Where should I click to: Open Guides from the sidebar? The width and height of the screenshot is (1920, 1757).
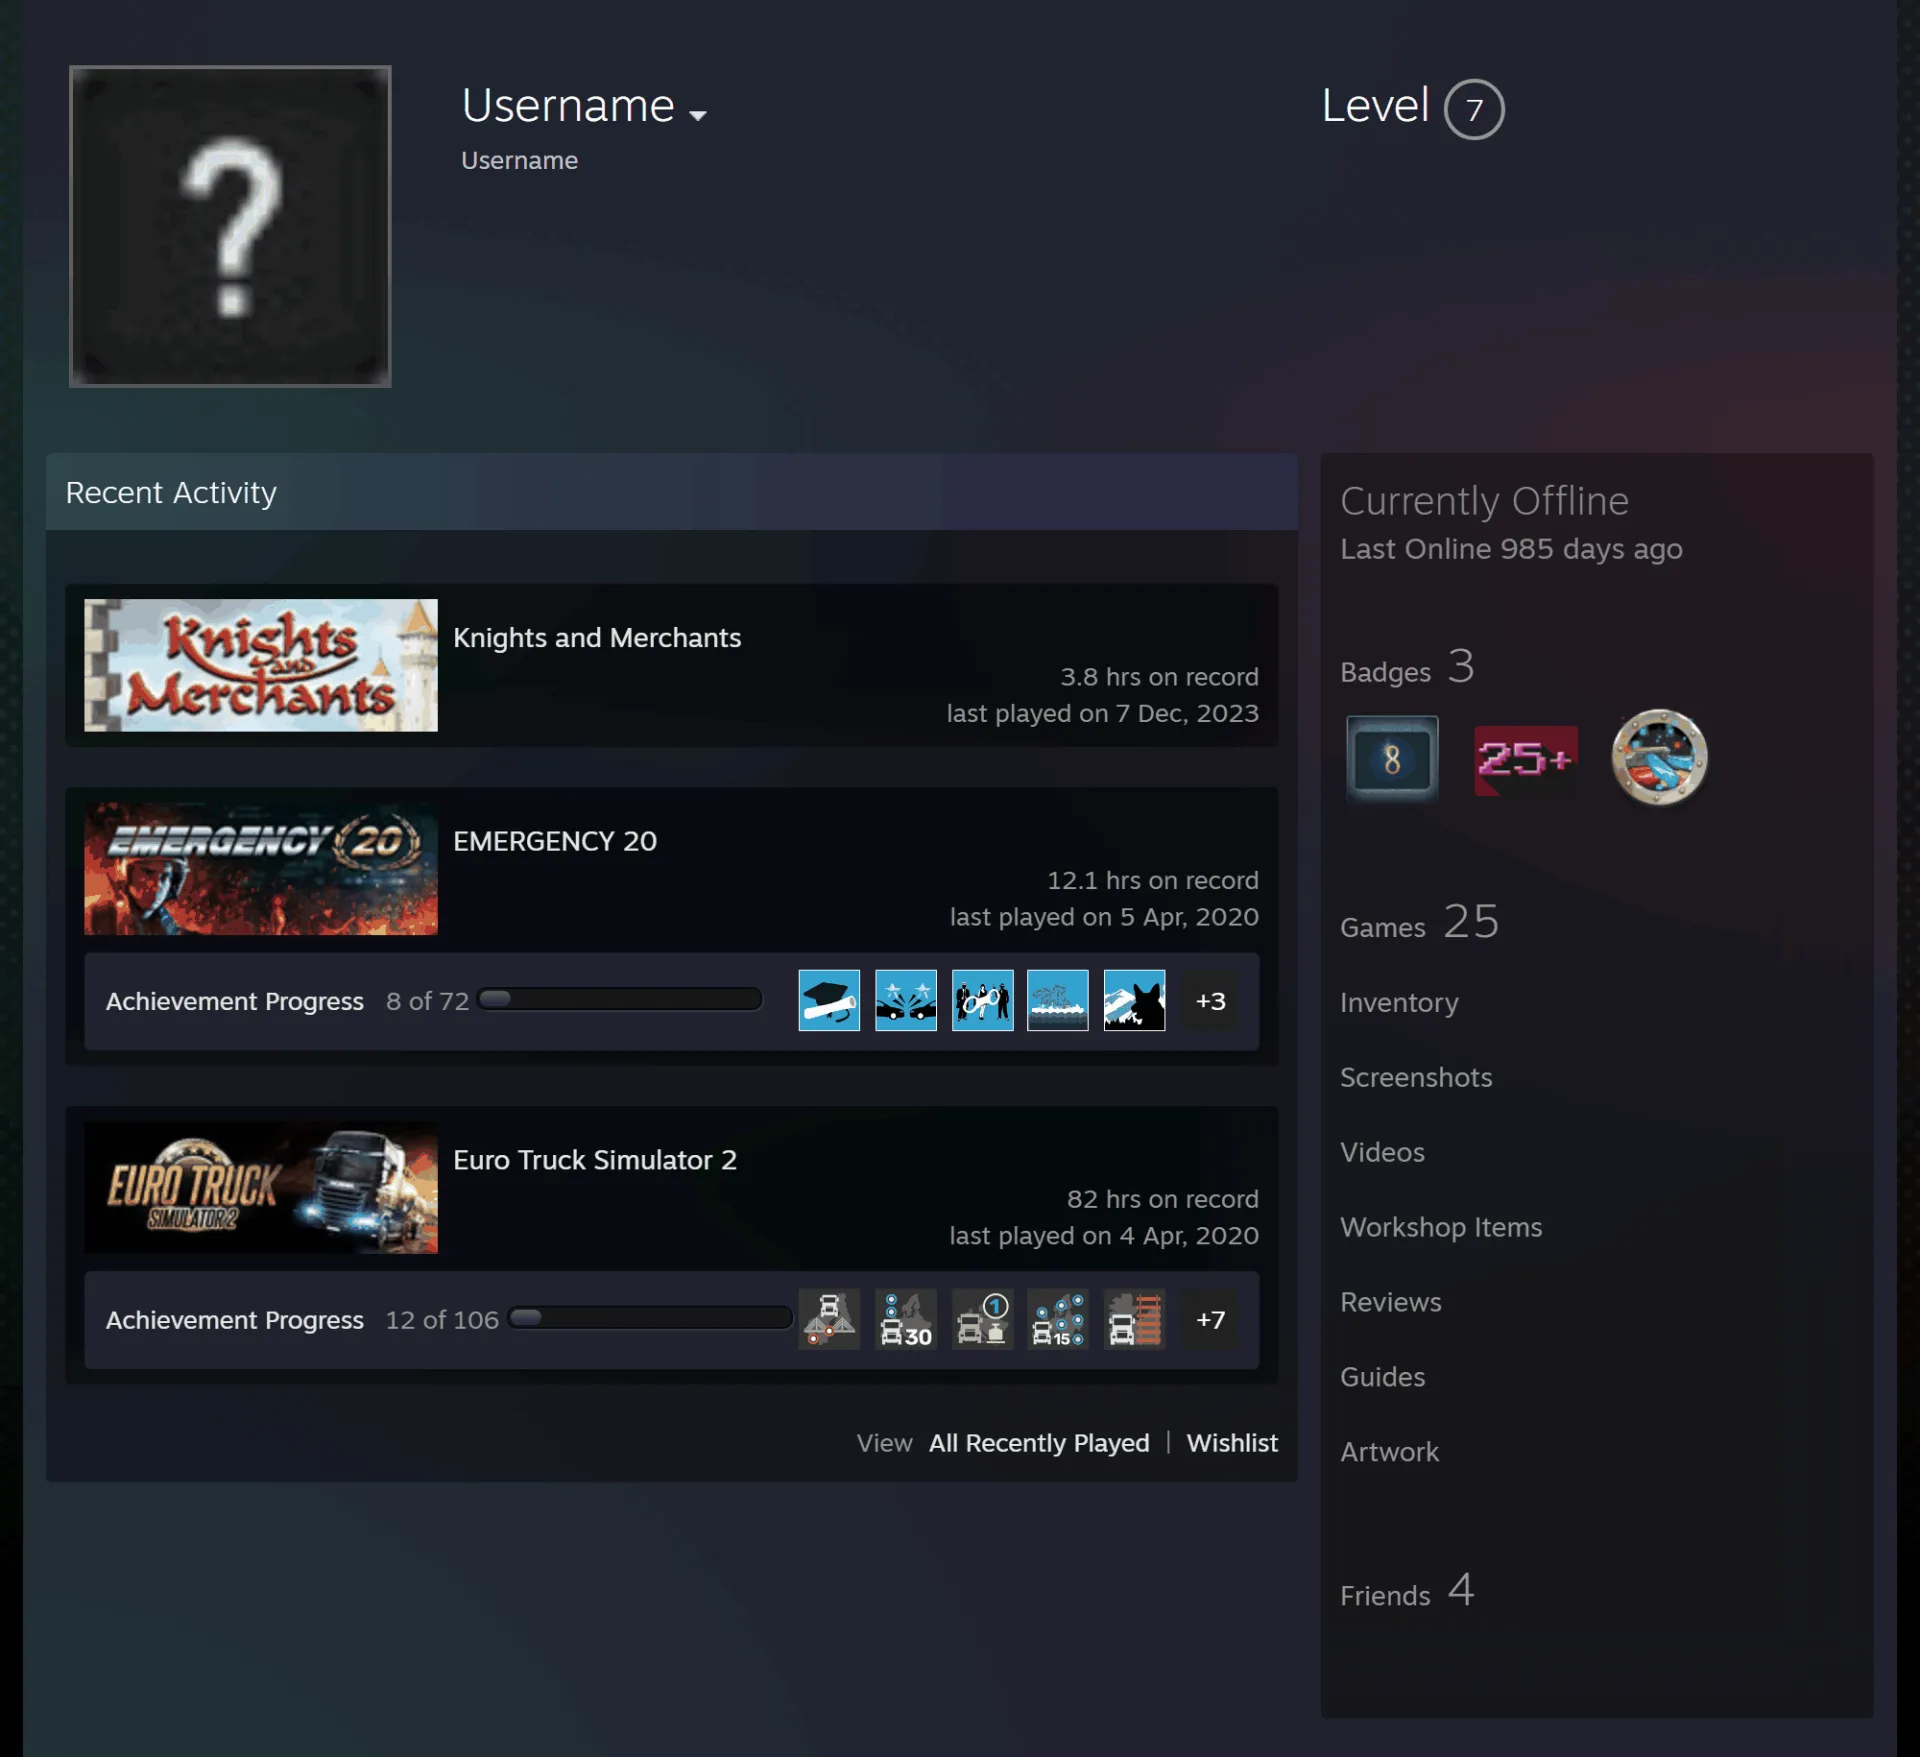pyautogui.click(x=1382, y=1377)
